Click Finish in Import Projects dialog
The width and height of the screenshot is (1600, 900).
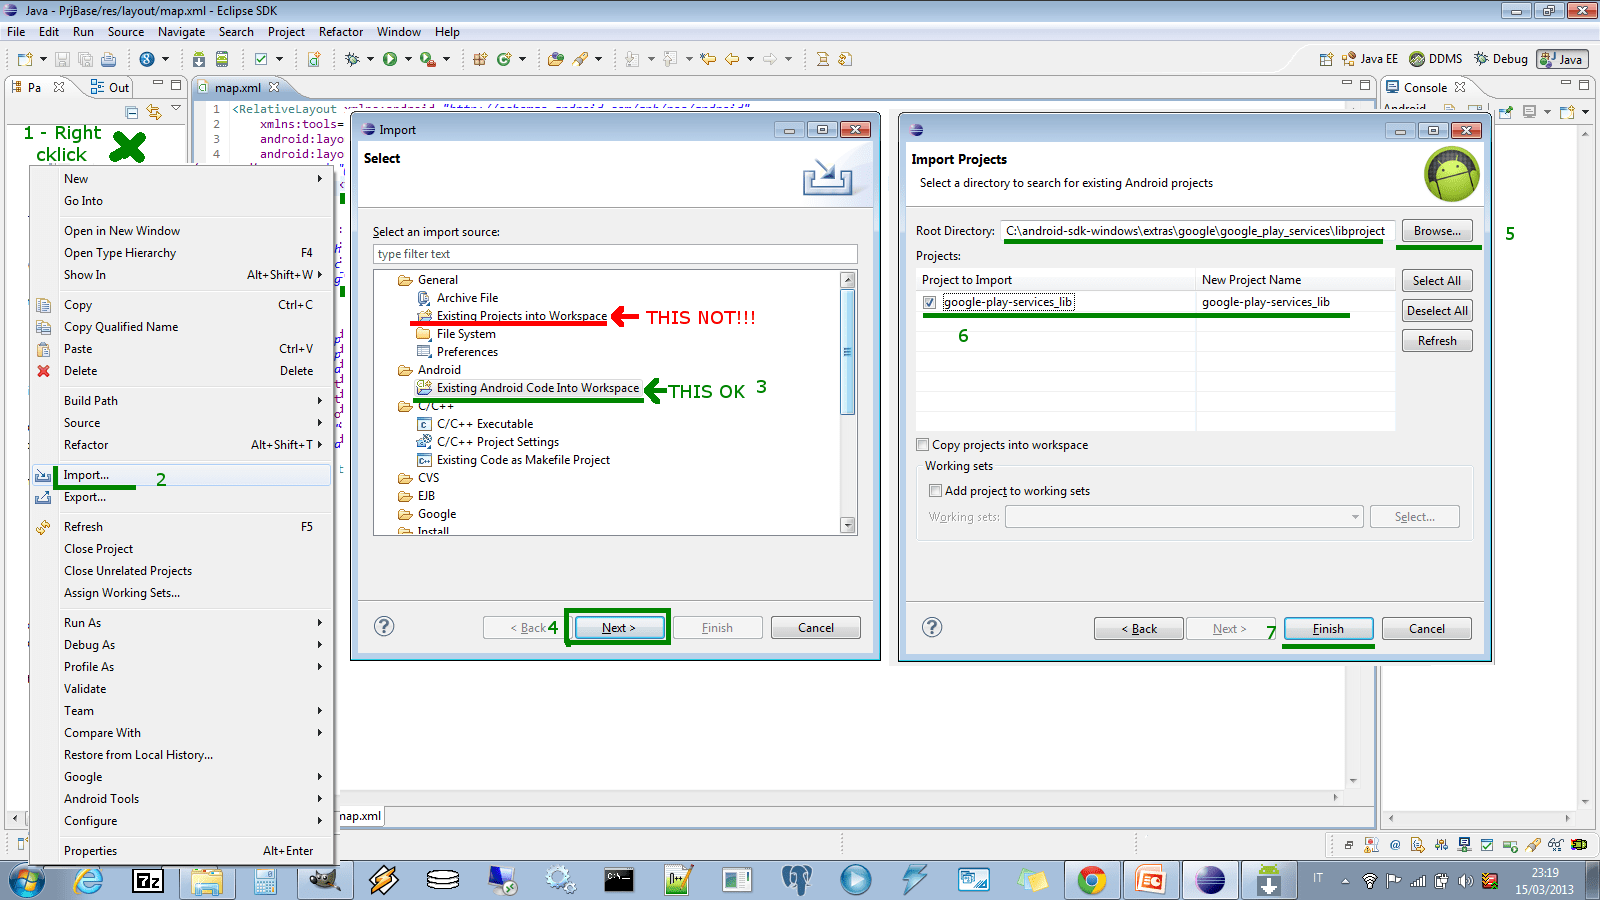point(1328,629)
